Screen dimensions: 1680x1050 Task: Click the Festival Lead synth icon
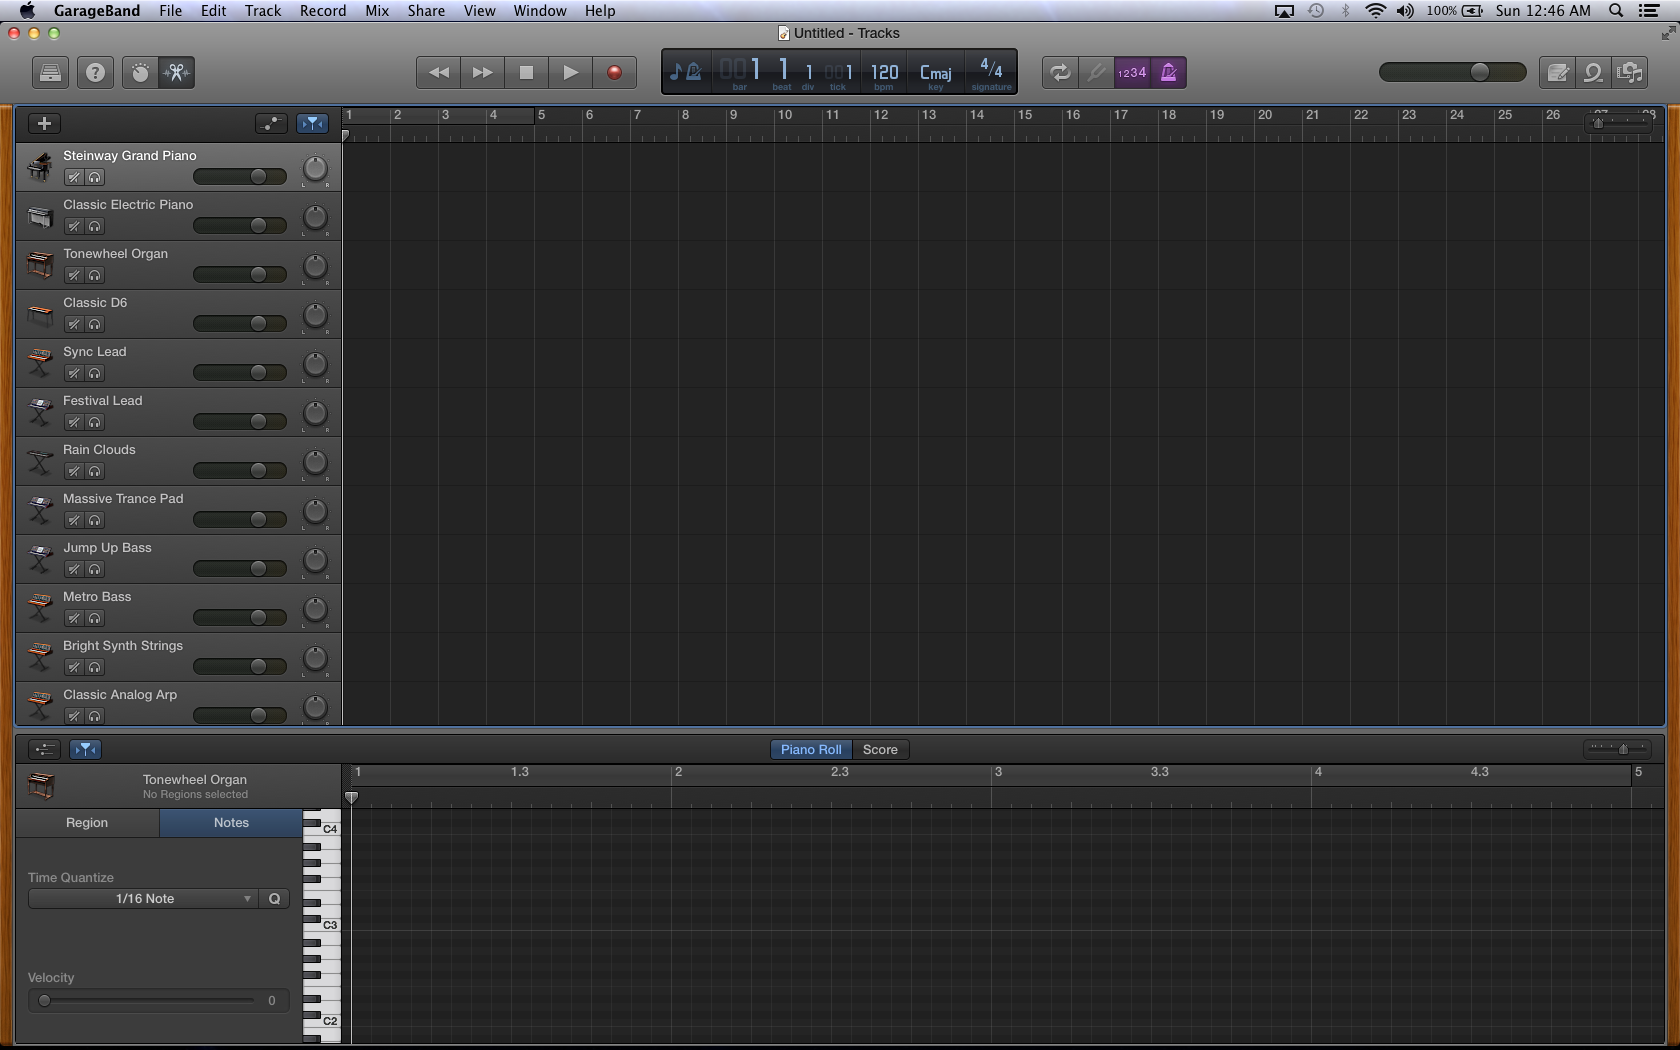(39, 413)
